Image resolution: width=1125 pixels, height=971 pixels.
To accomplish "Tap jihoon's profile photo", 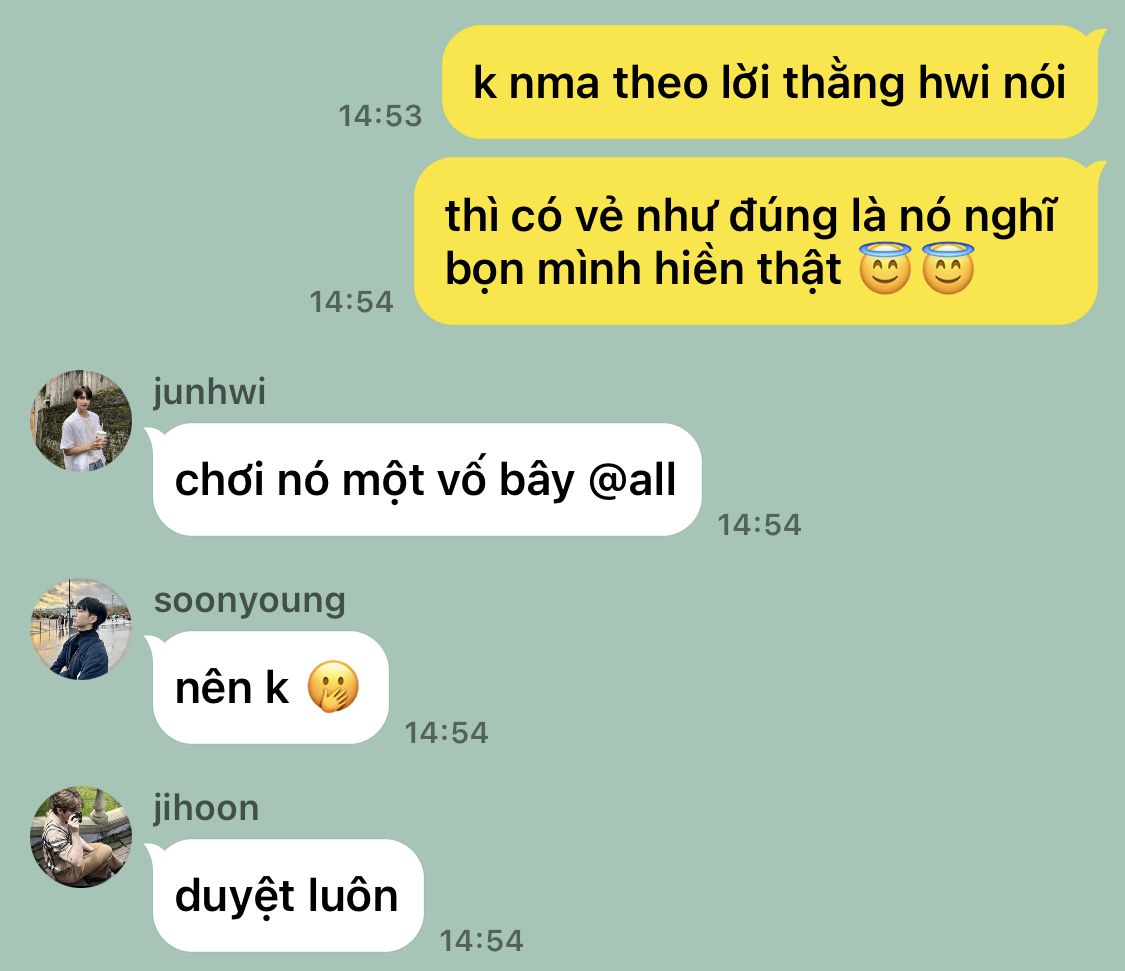I will pyautogui.click(x=81, y=837).
